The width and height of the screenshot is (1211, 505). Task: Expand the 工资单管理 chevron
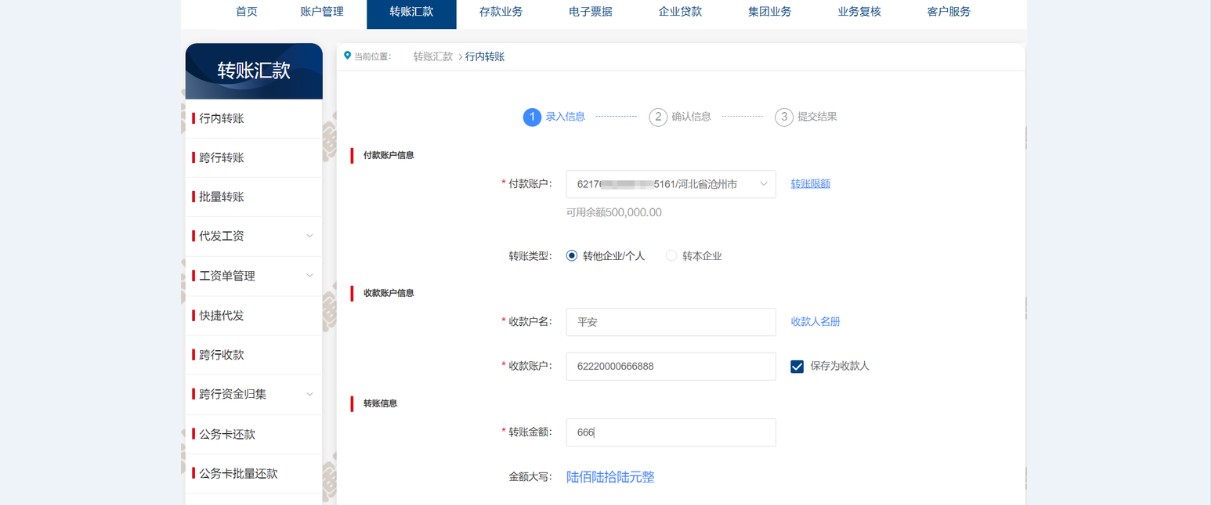309,276
